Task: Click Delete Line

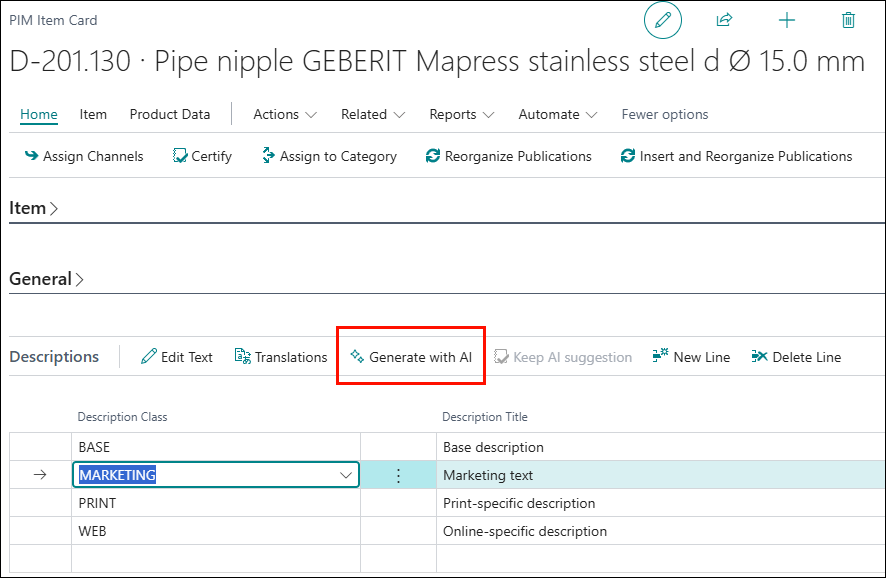Action: 796,357
